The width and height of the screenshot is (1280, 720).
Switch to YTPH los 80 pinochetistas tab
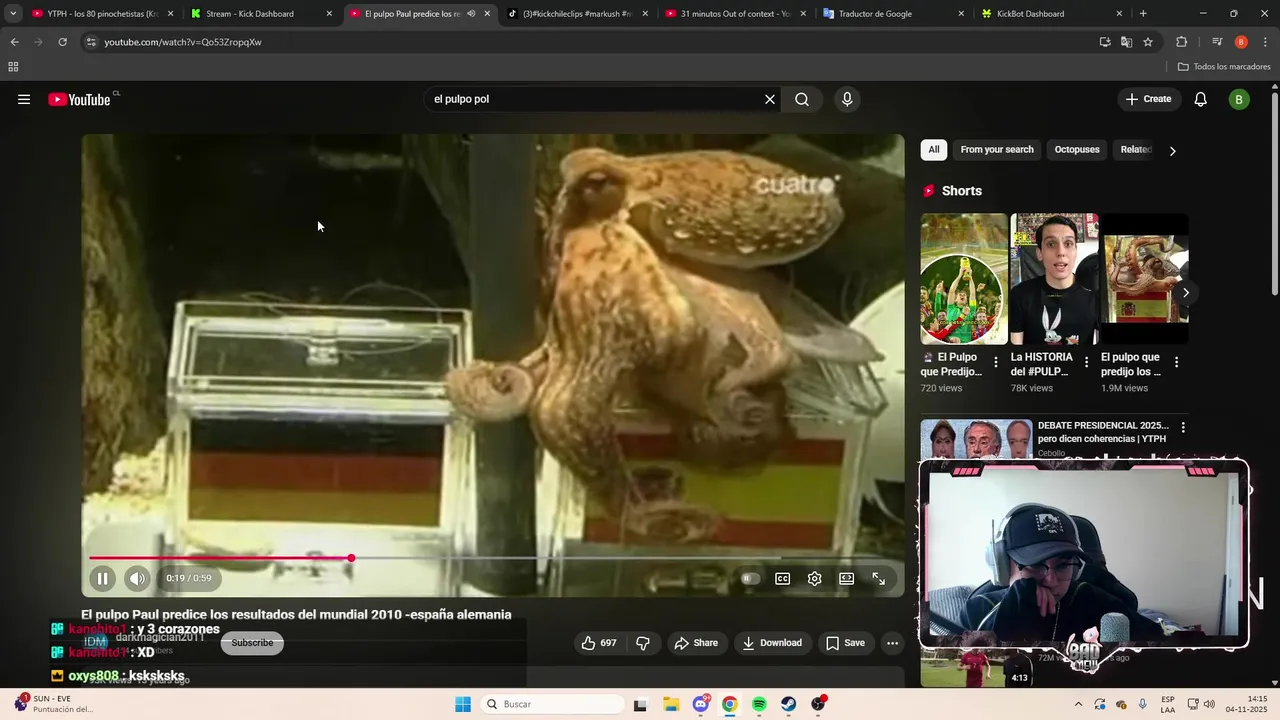pos(103,14)
